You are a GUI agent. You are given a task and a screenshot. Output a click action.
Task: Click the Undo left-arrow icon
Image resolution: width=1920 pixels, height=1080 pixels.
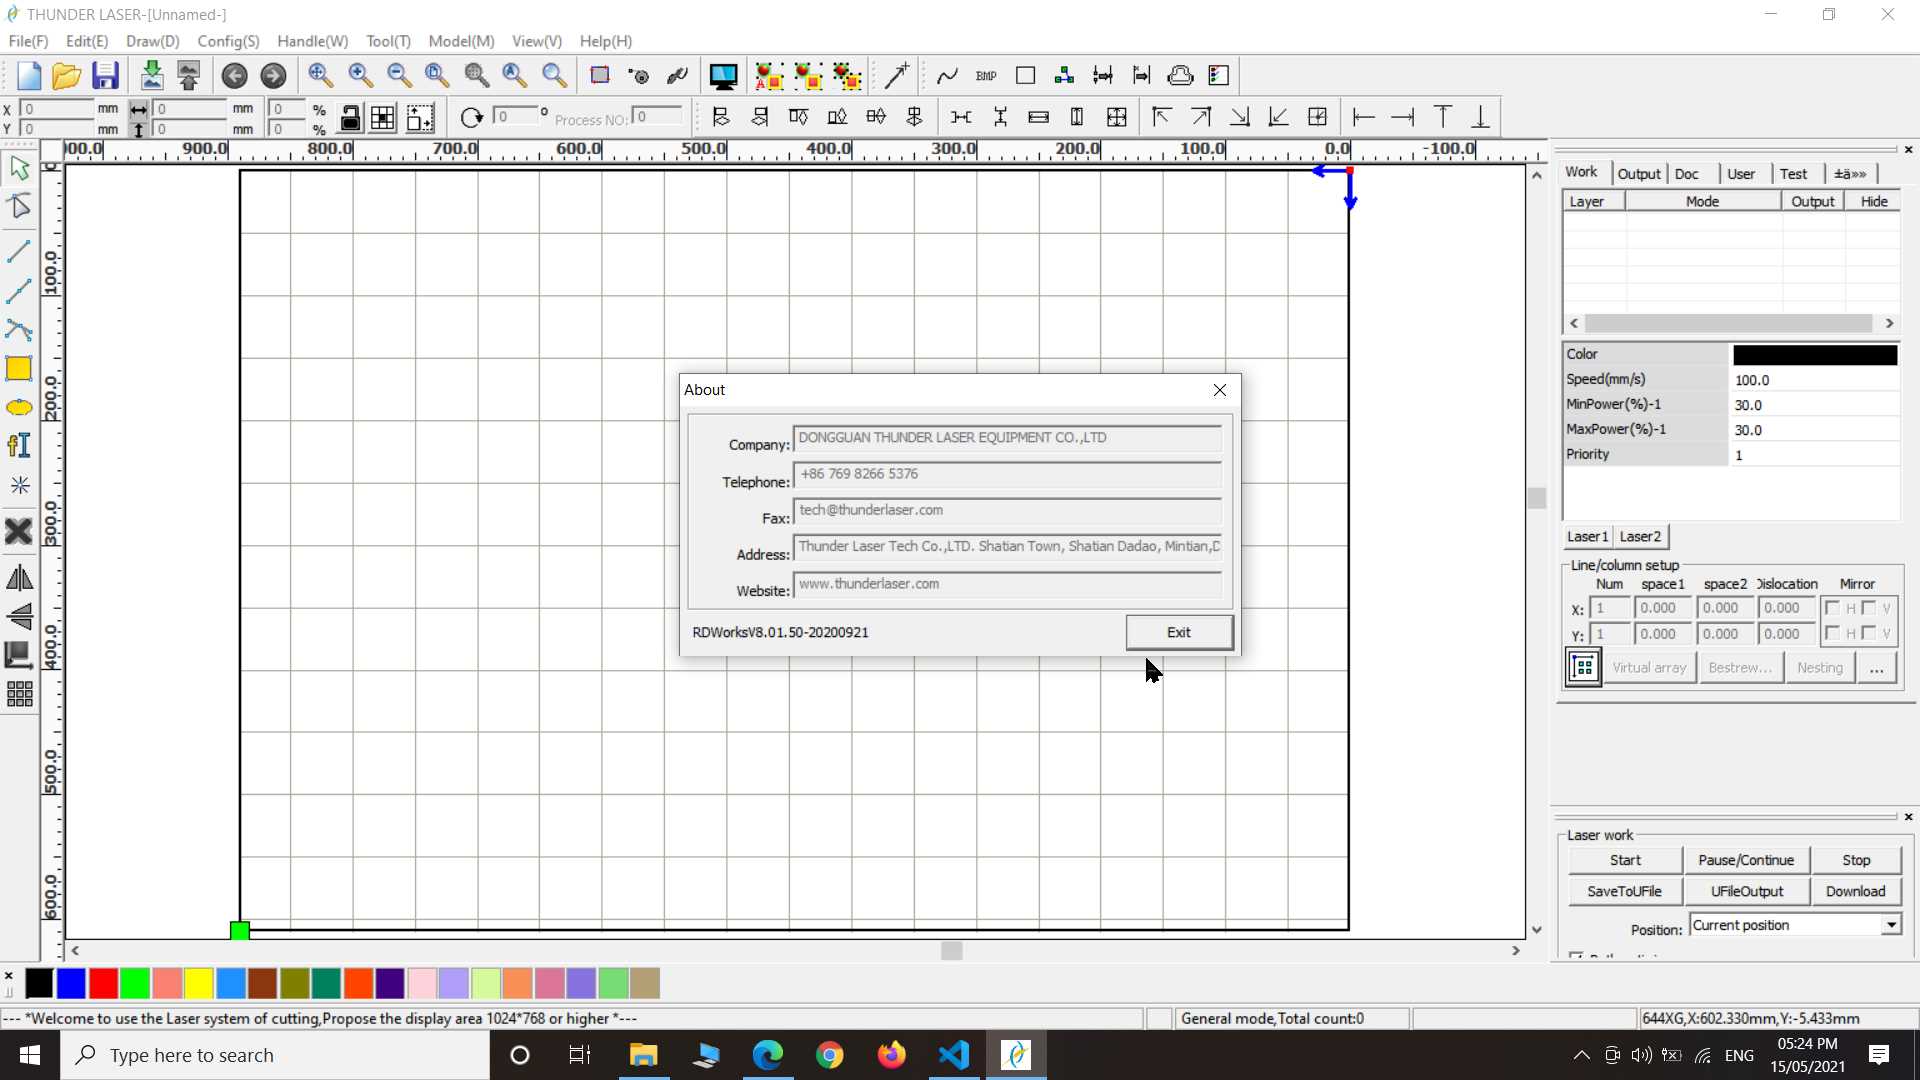tap(235, 76)
